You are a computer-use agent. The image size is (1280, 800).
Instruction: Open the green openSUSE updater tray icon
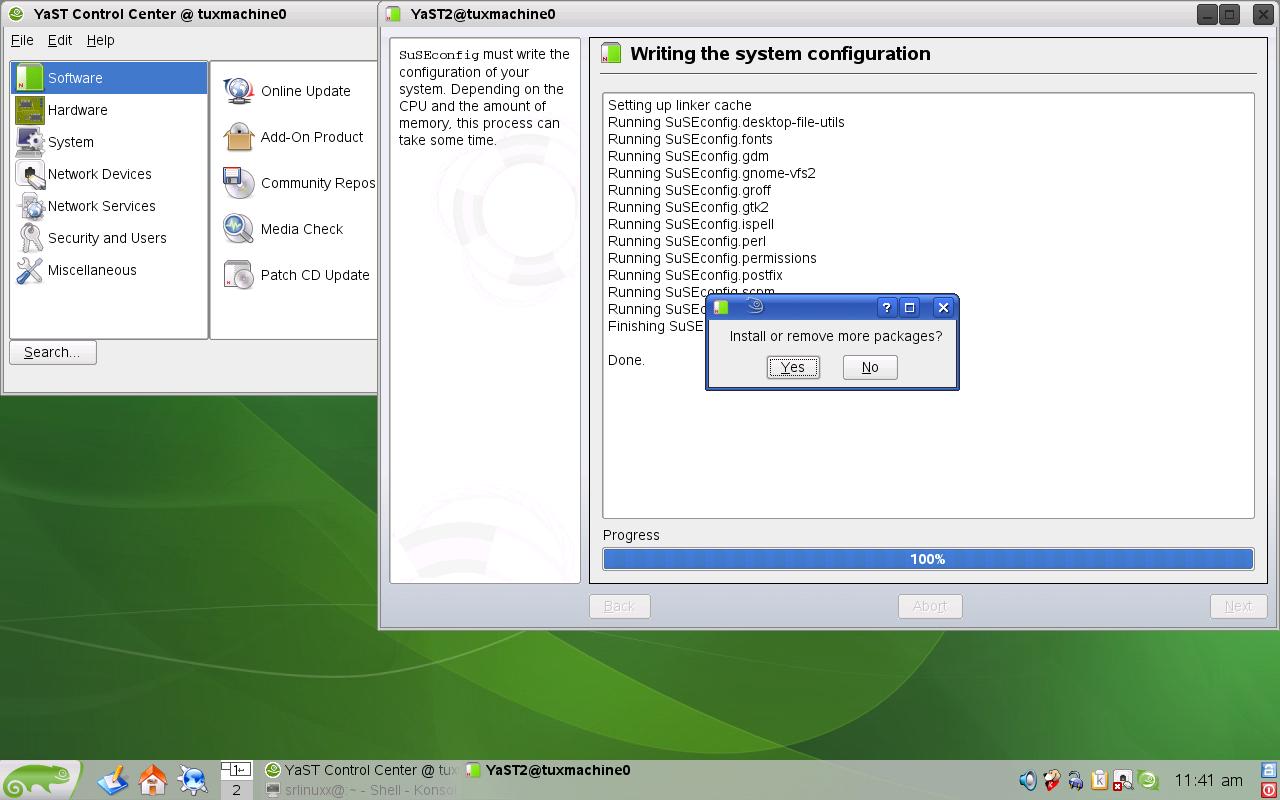coord(1148,780)
